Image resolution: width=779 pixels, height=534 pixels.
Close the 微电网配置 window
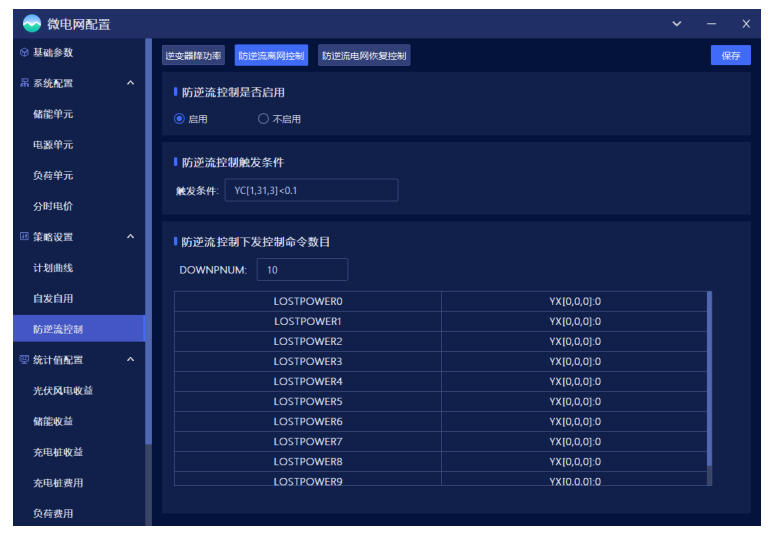coord(746,23)
